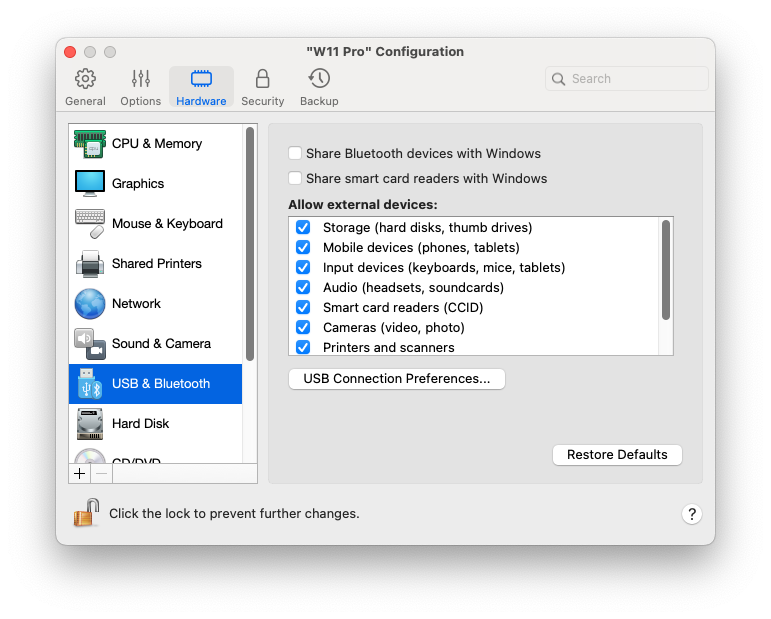This screenshot has width=771, height=619.
Task: Uncheck Storage (hard disks, thumb drives)
Action: pyautogui.click(x=303, y=228)
